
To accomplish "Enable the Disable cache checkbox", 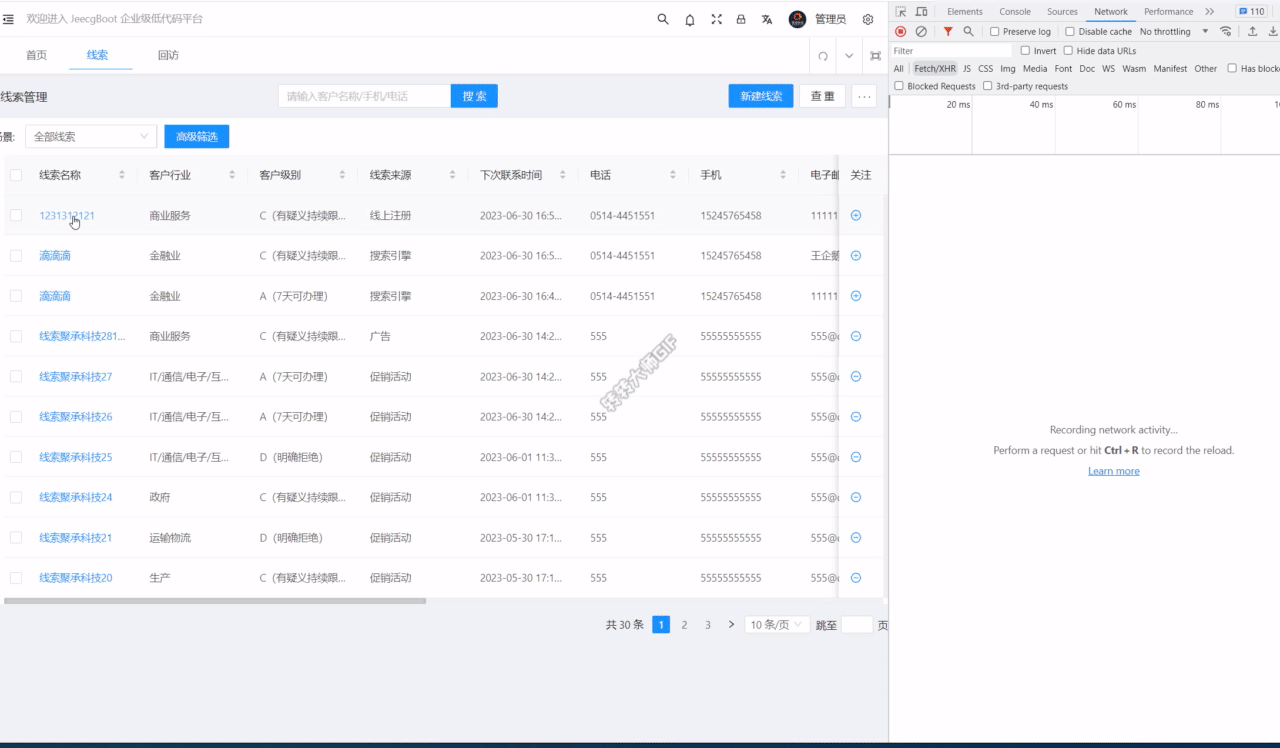I will 1069,31.
